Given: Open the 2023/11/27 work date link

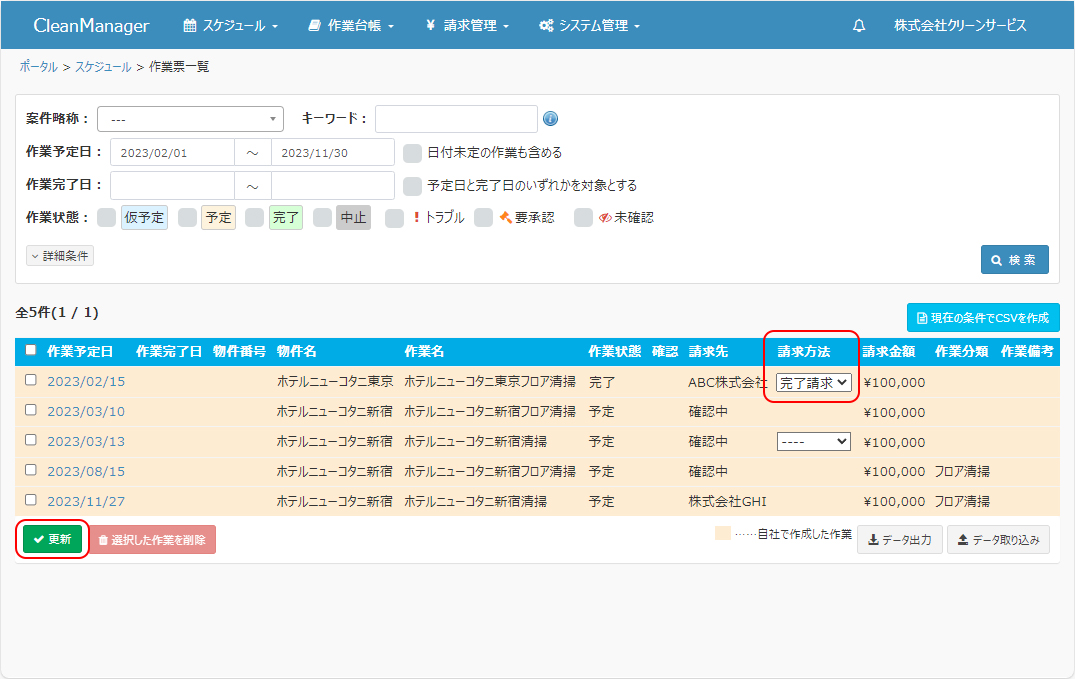Looking at the screenshot, I should 86,501.
